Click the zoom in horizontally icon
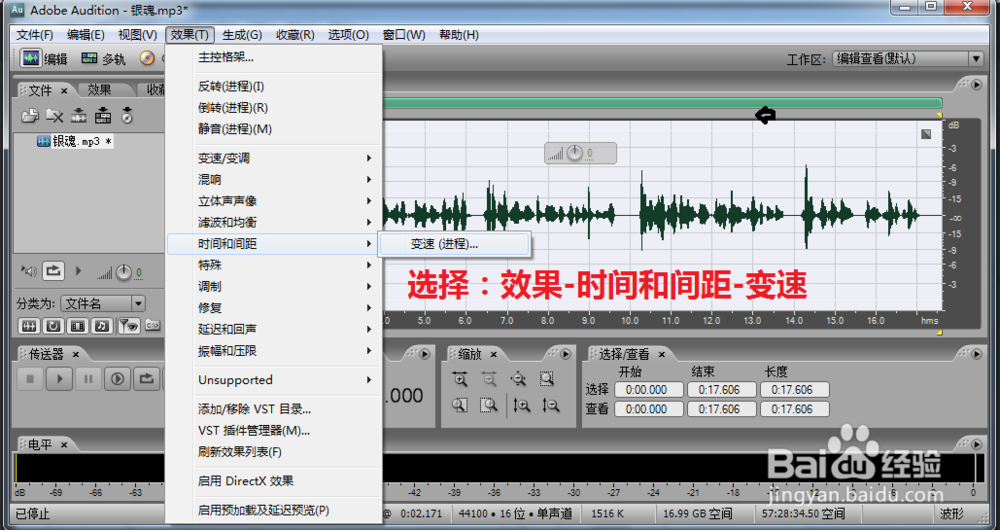1000x530 pixels. 460,379
